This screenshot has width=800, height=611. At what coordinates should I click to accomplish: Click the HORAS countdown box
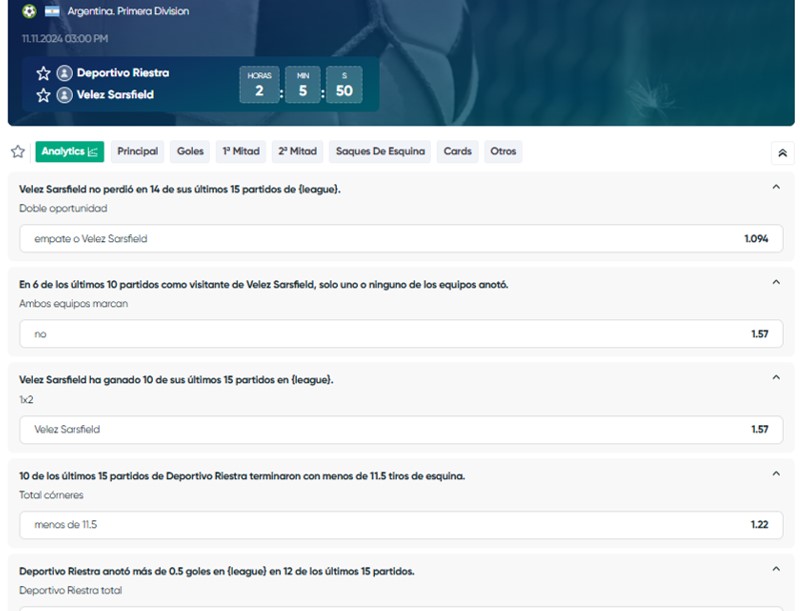260,85
